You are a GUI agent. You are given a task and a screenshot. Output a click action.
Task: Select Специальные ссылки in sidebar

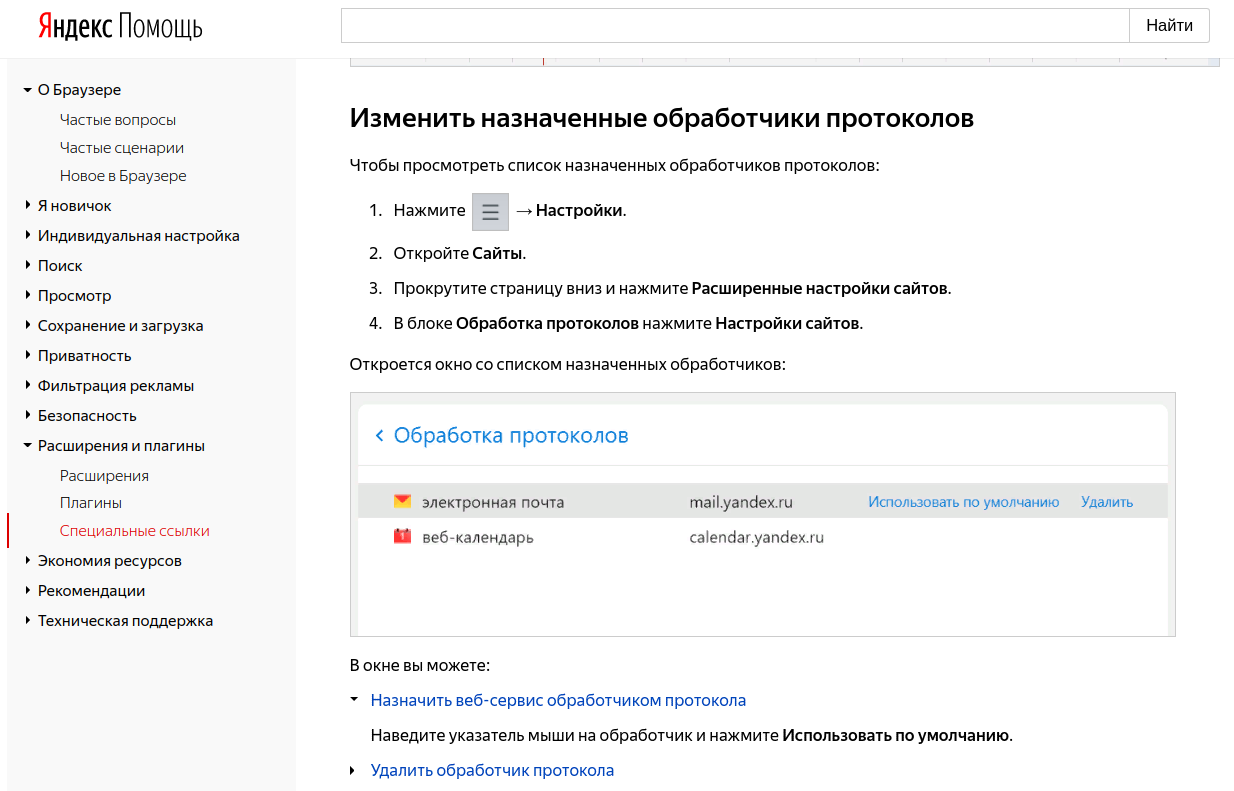coord(135,531)
